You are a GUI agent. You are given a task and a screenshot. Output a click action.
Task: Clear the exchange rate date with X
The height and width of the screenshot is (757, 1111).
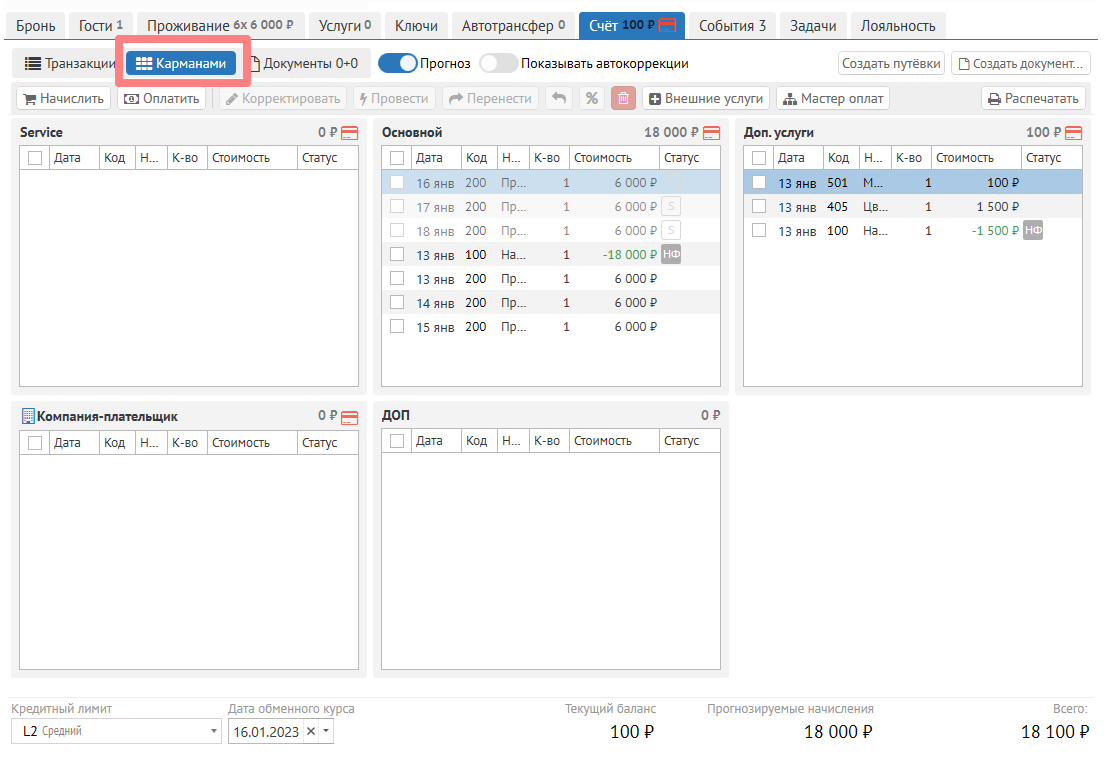[x=311, y=732]
